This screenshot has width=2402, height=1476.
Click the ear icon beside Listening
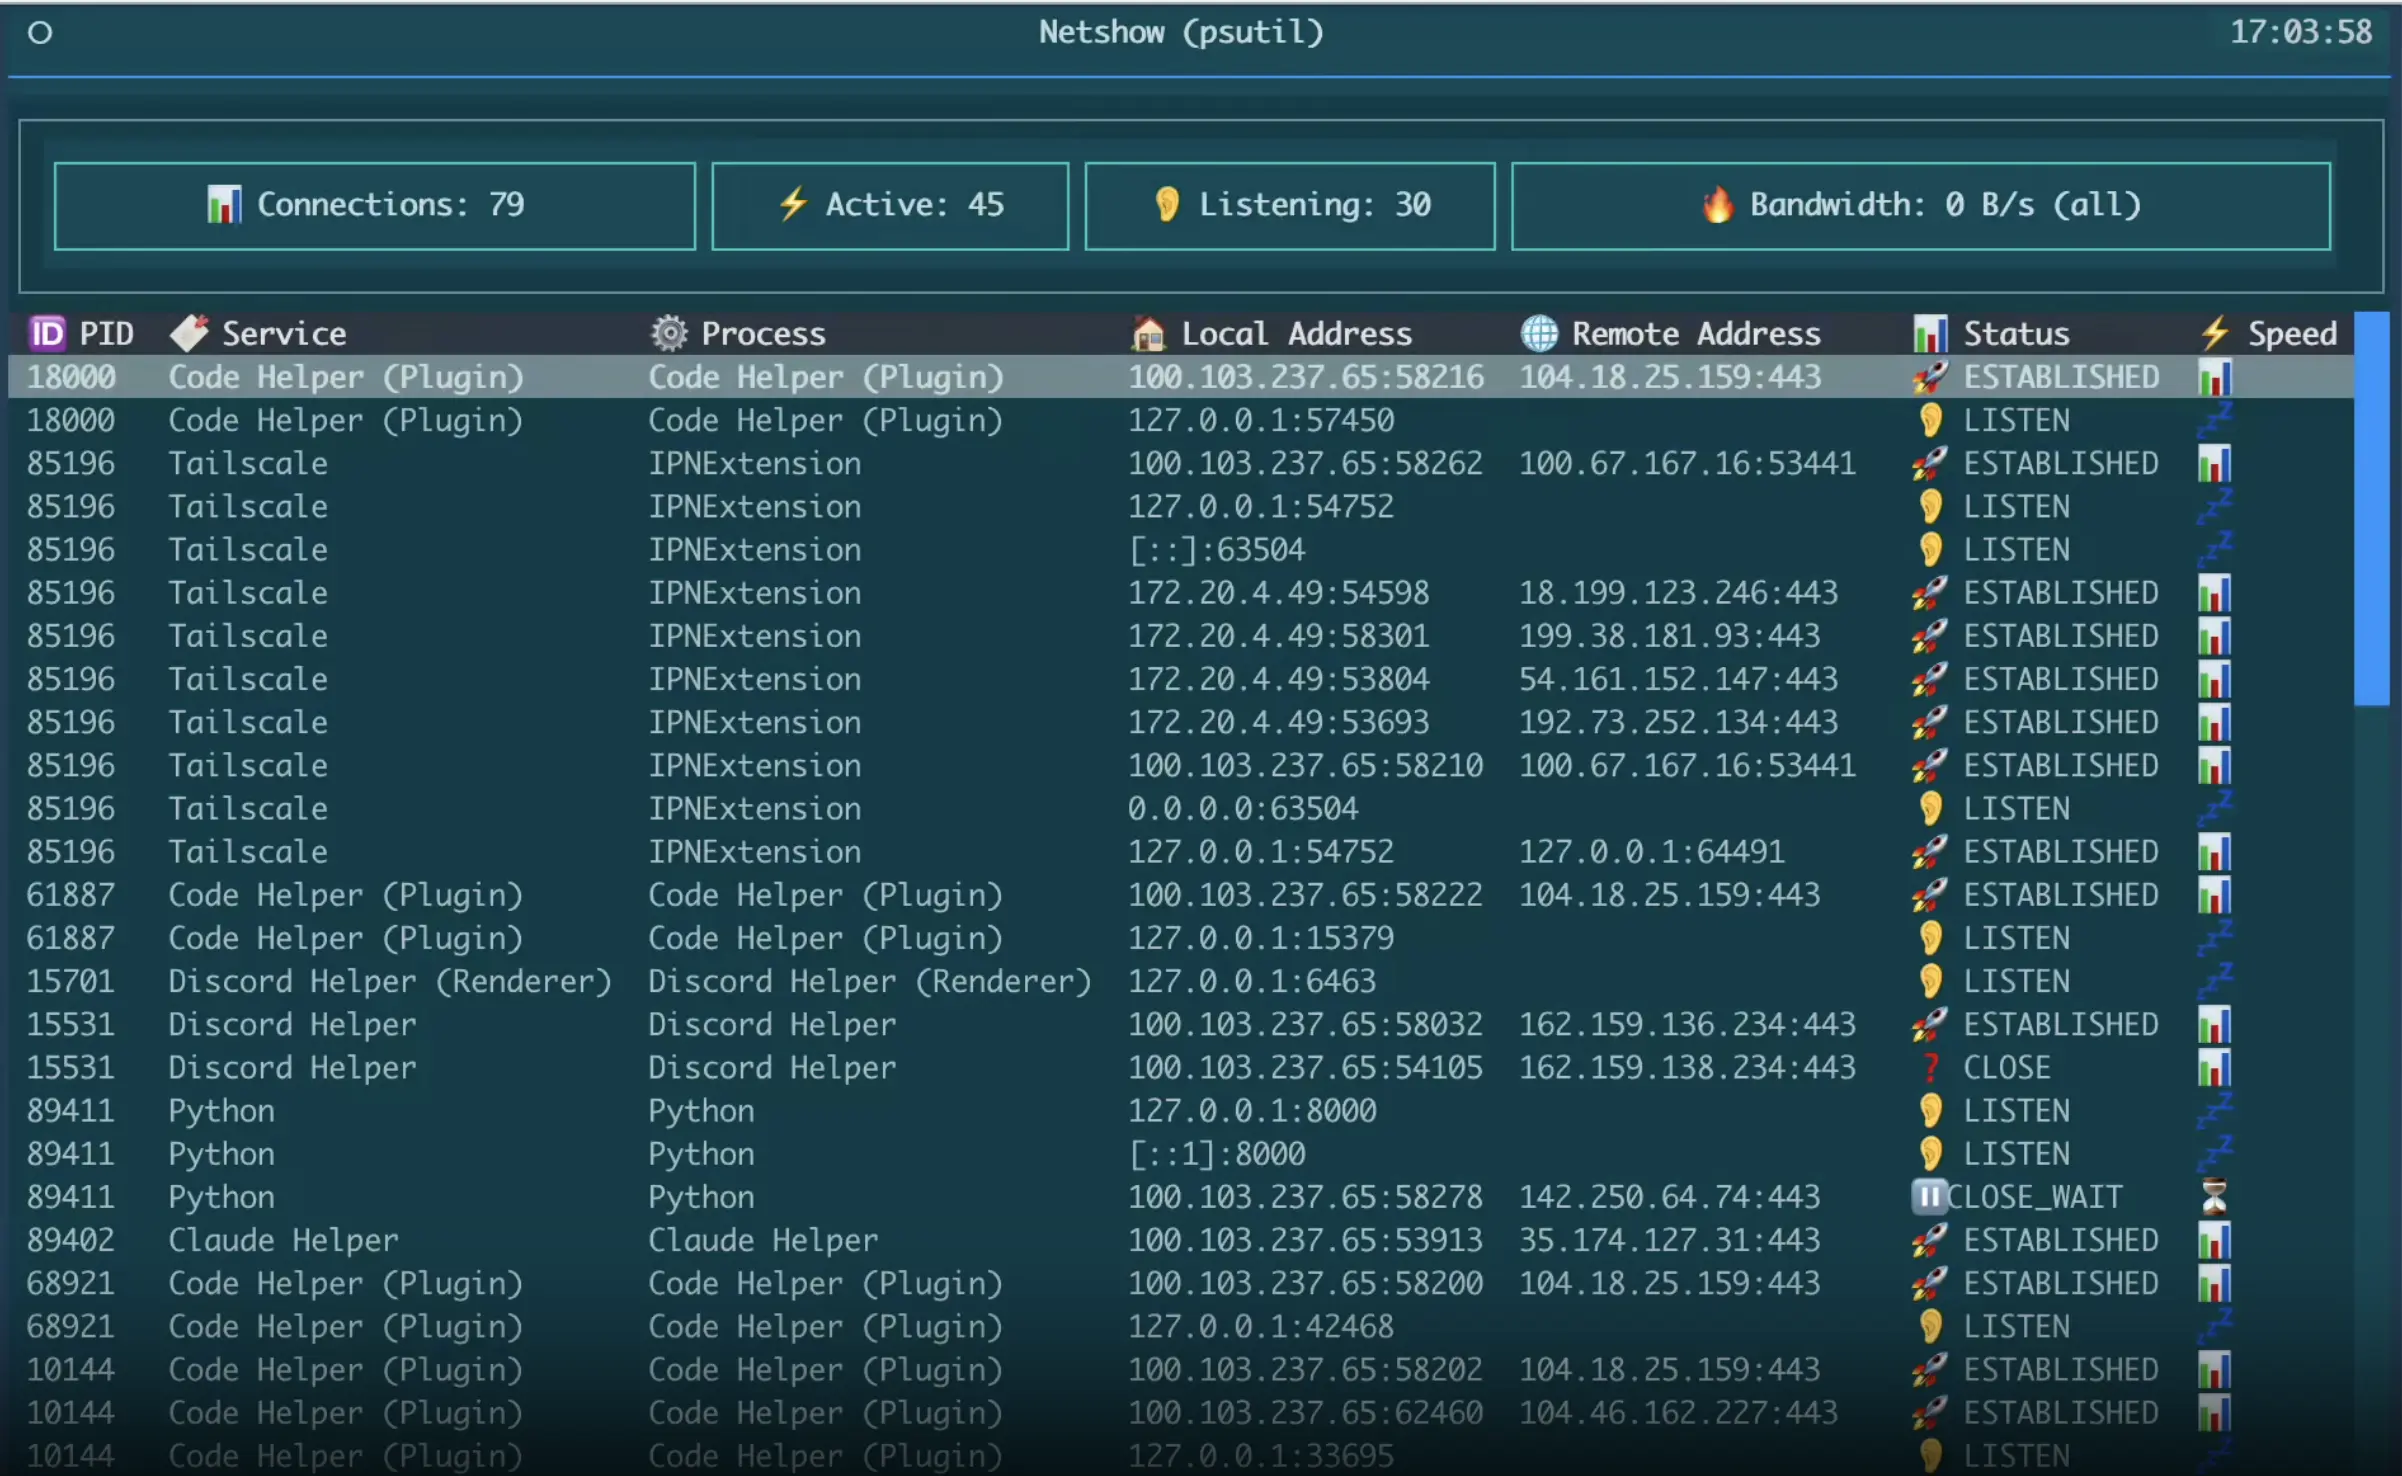click(x=1166, y=205)
